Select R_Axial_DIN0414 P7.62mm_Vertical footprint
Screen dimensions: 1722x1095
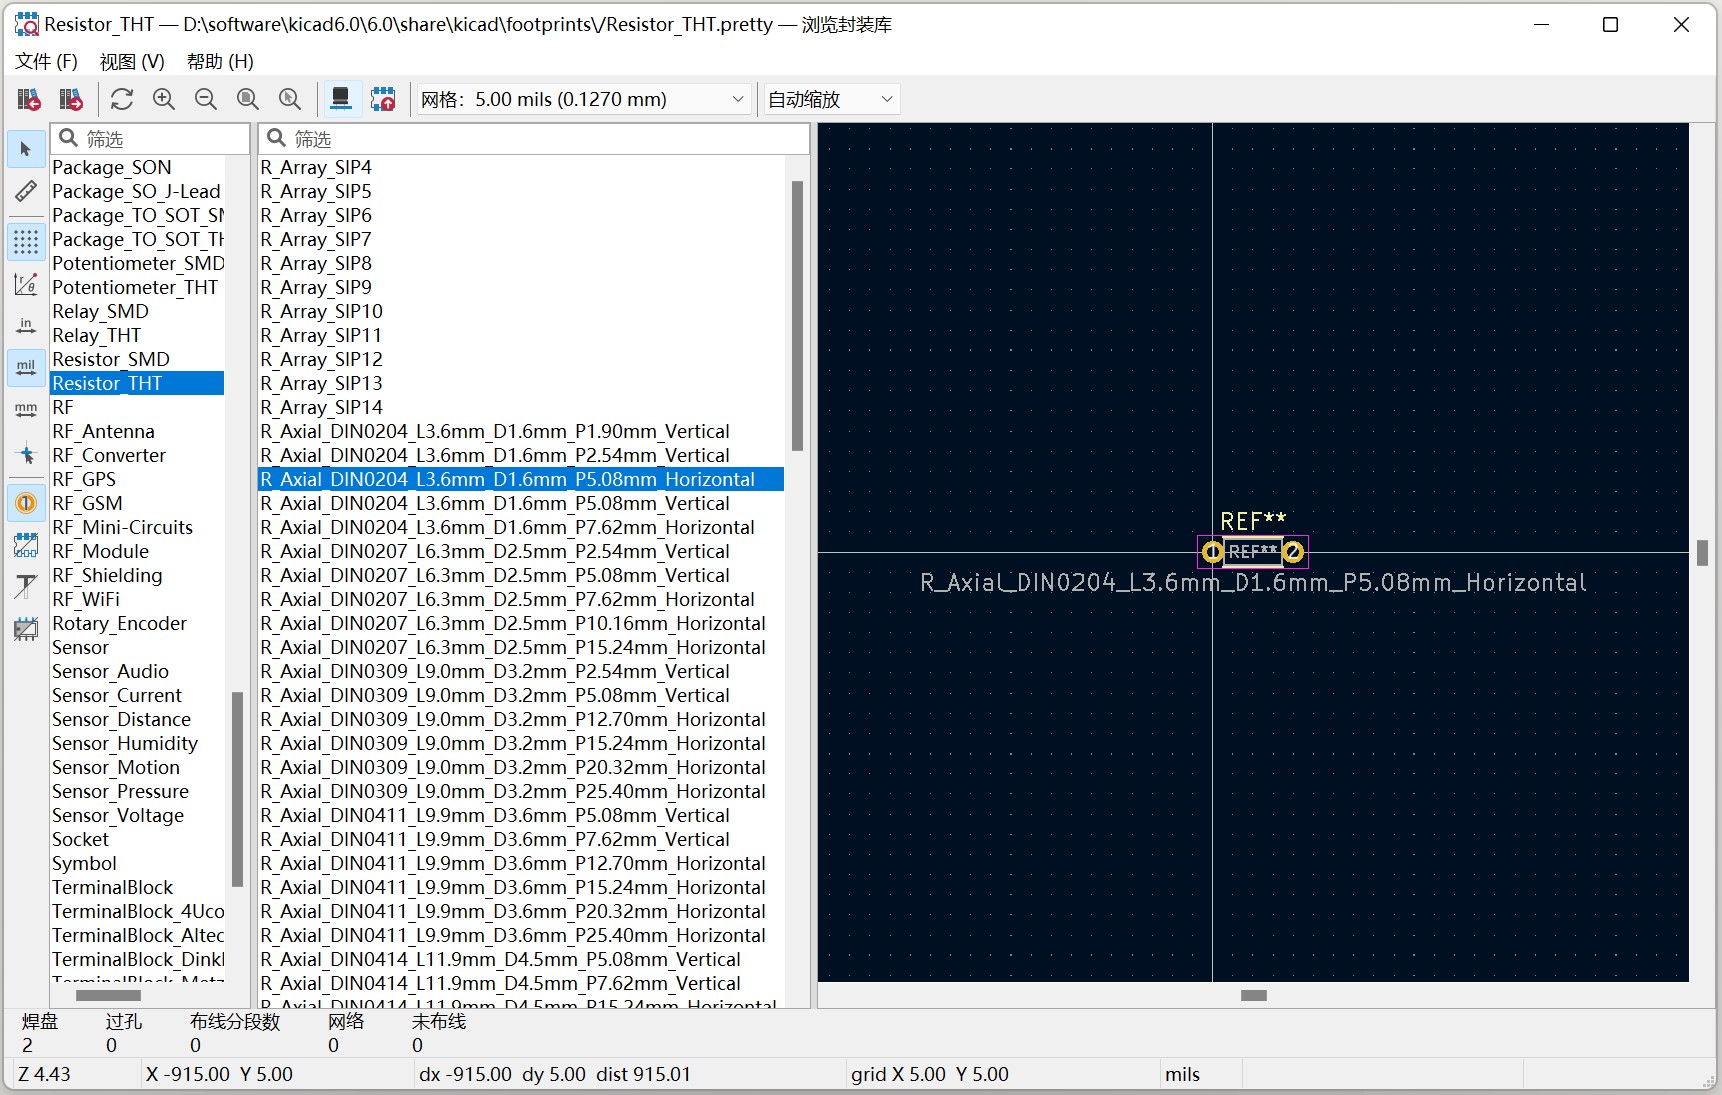[x=521, y=983]
